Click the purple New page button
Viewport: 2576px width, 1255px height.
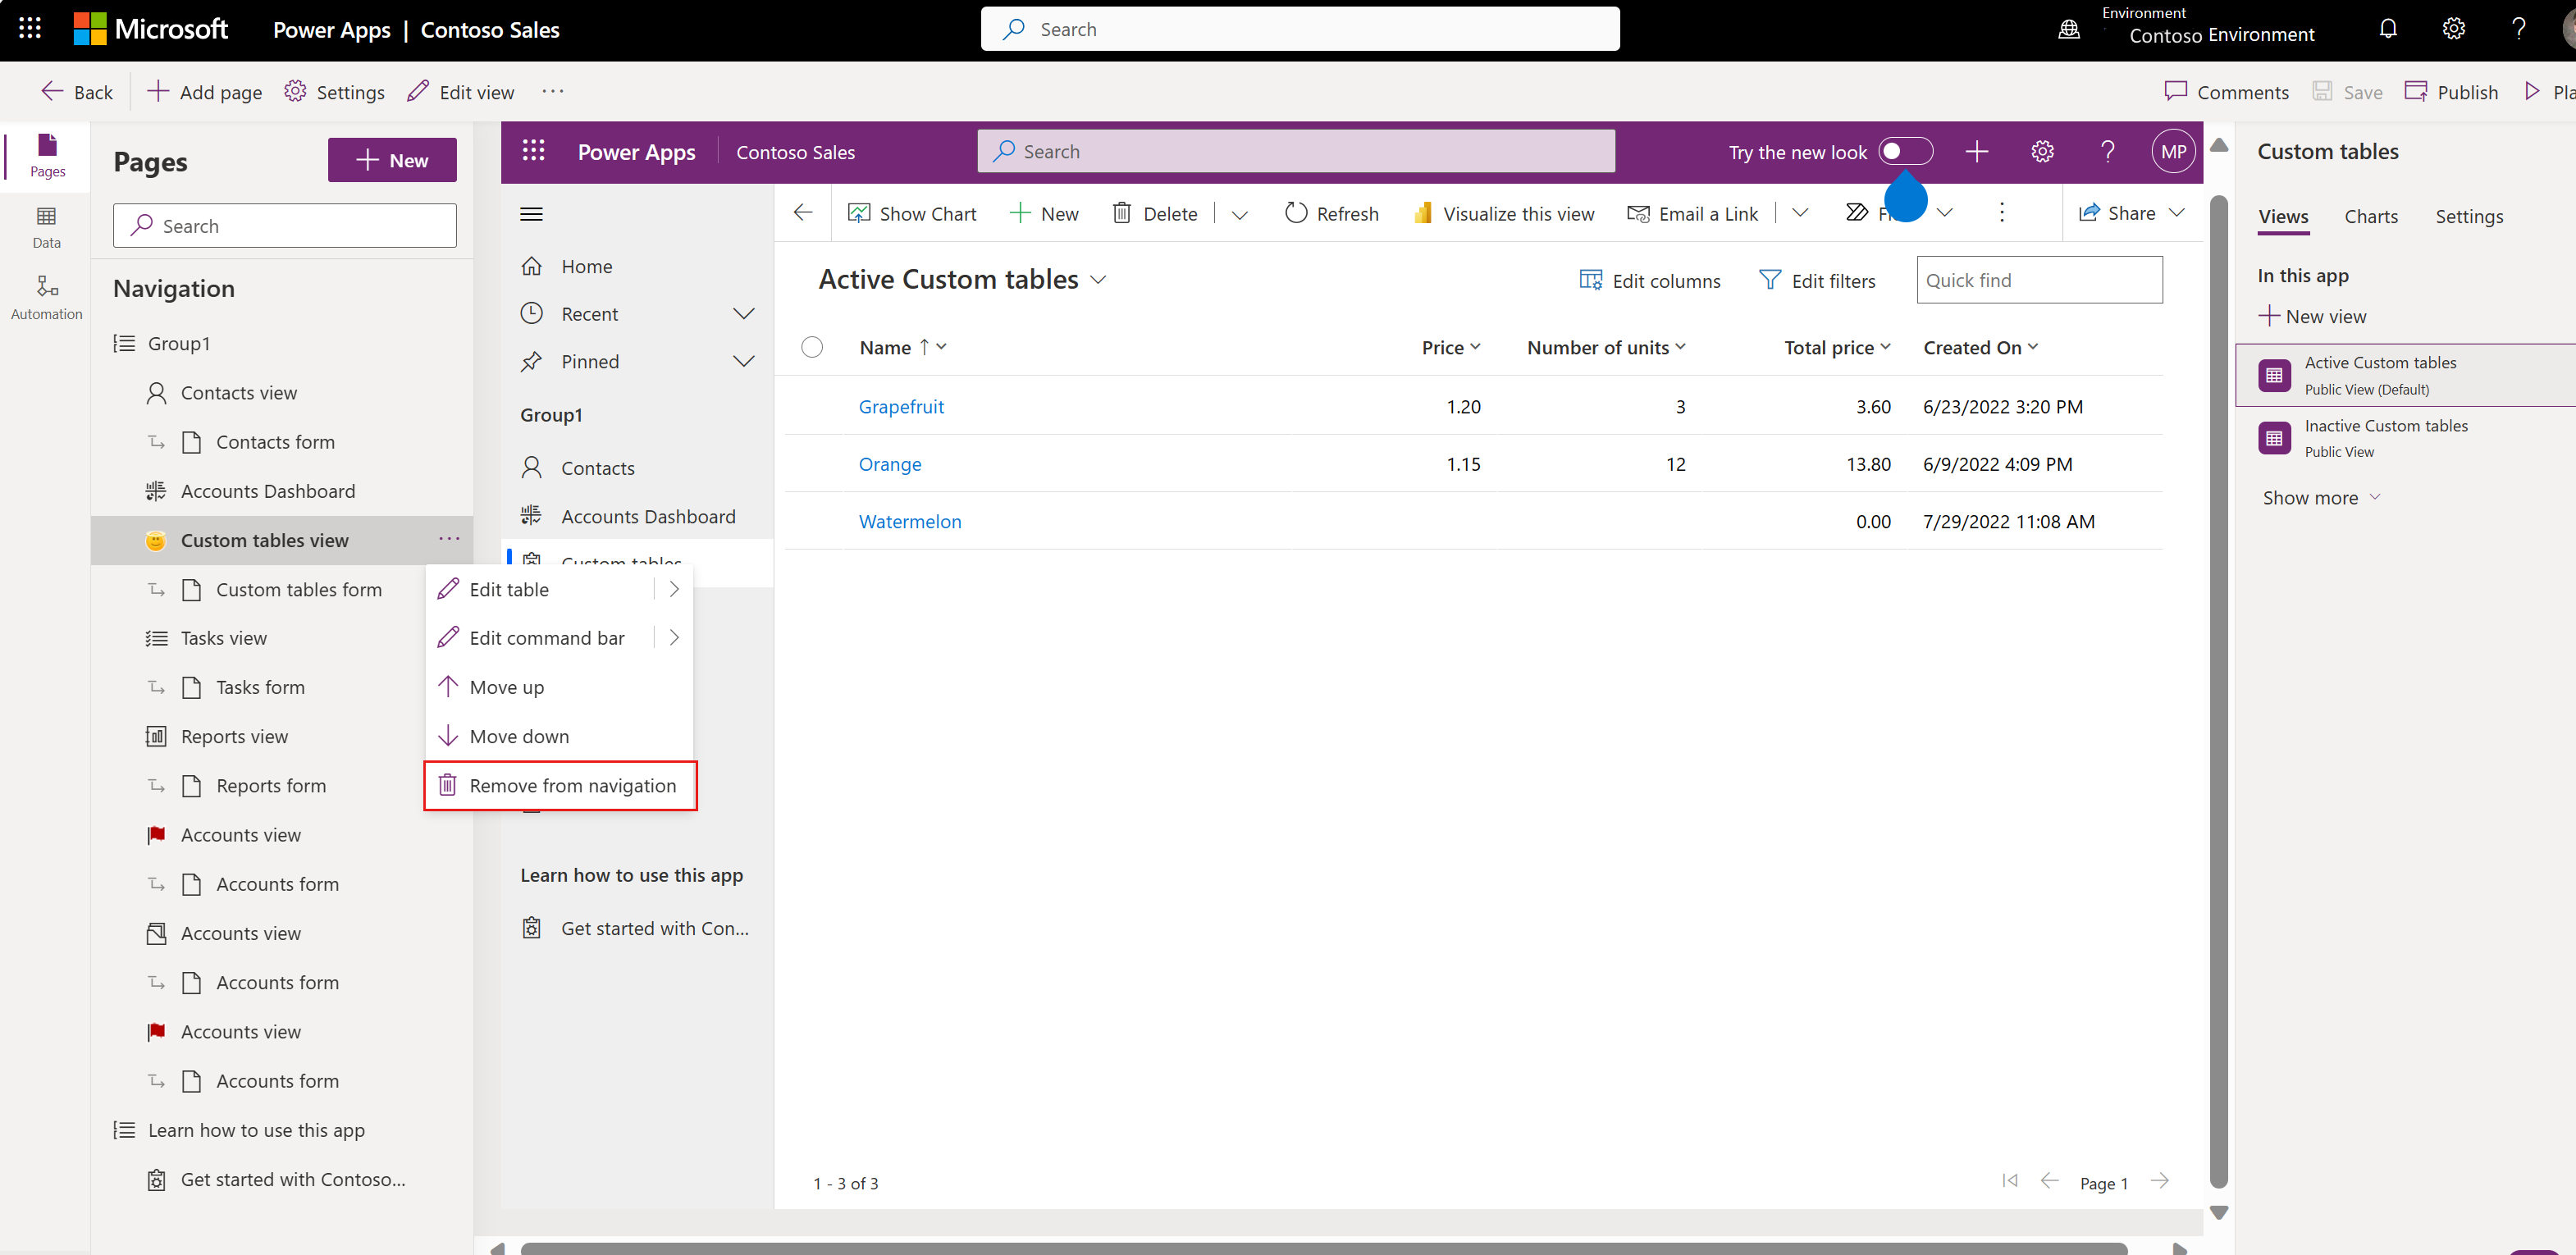click(x=392, y=160)
